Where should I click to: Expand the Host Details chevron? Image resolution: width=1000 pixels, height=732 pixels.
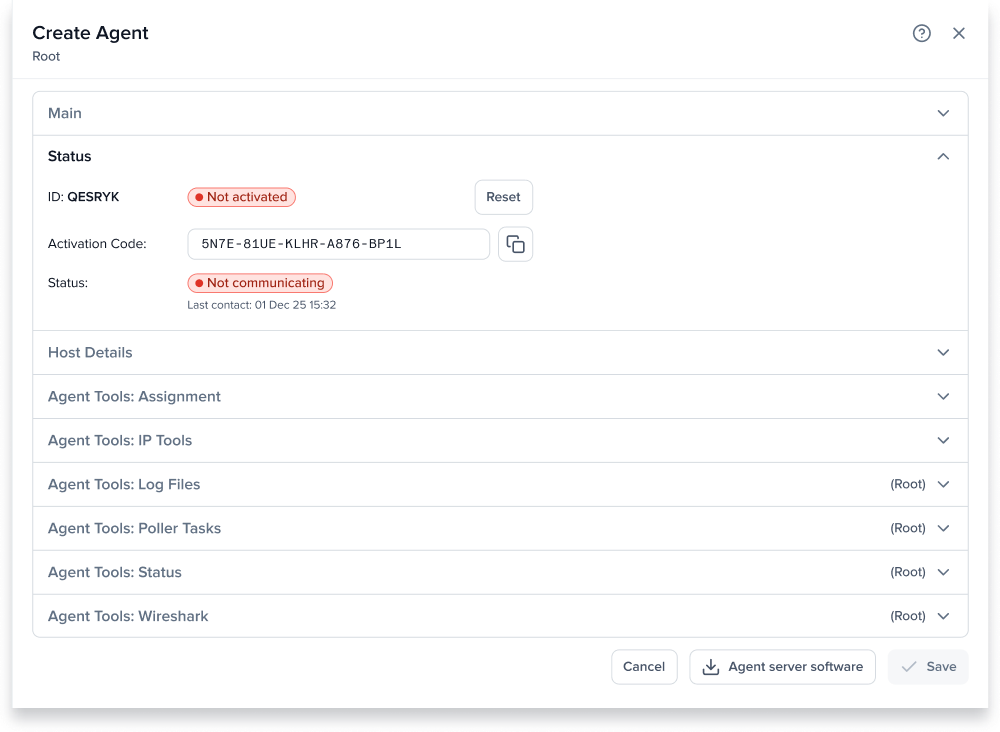point(943,353)
